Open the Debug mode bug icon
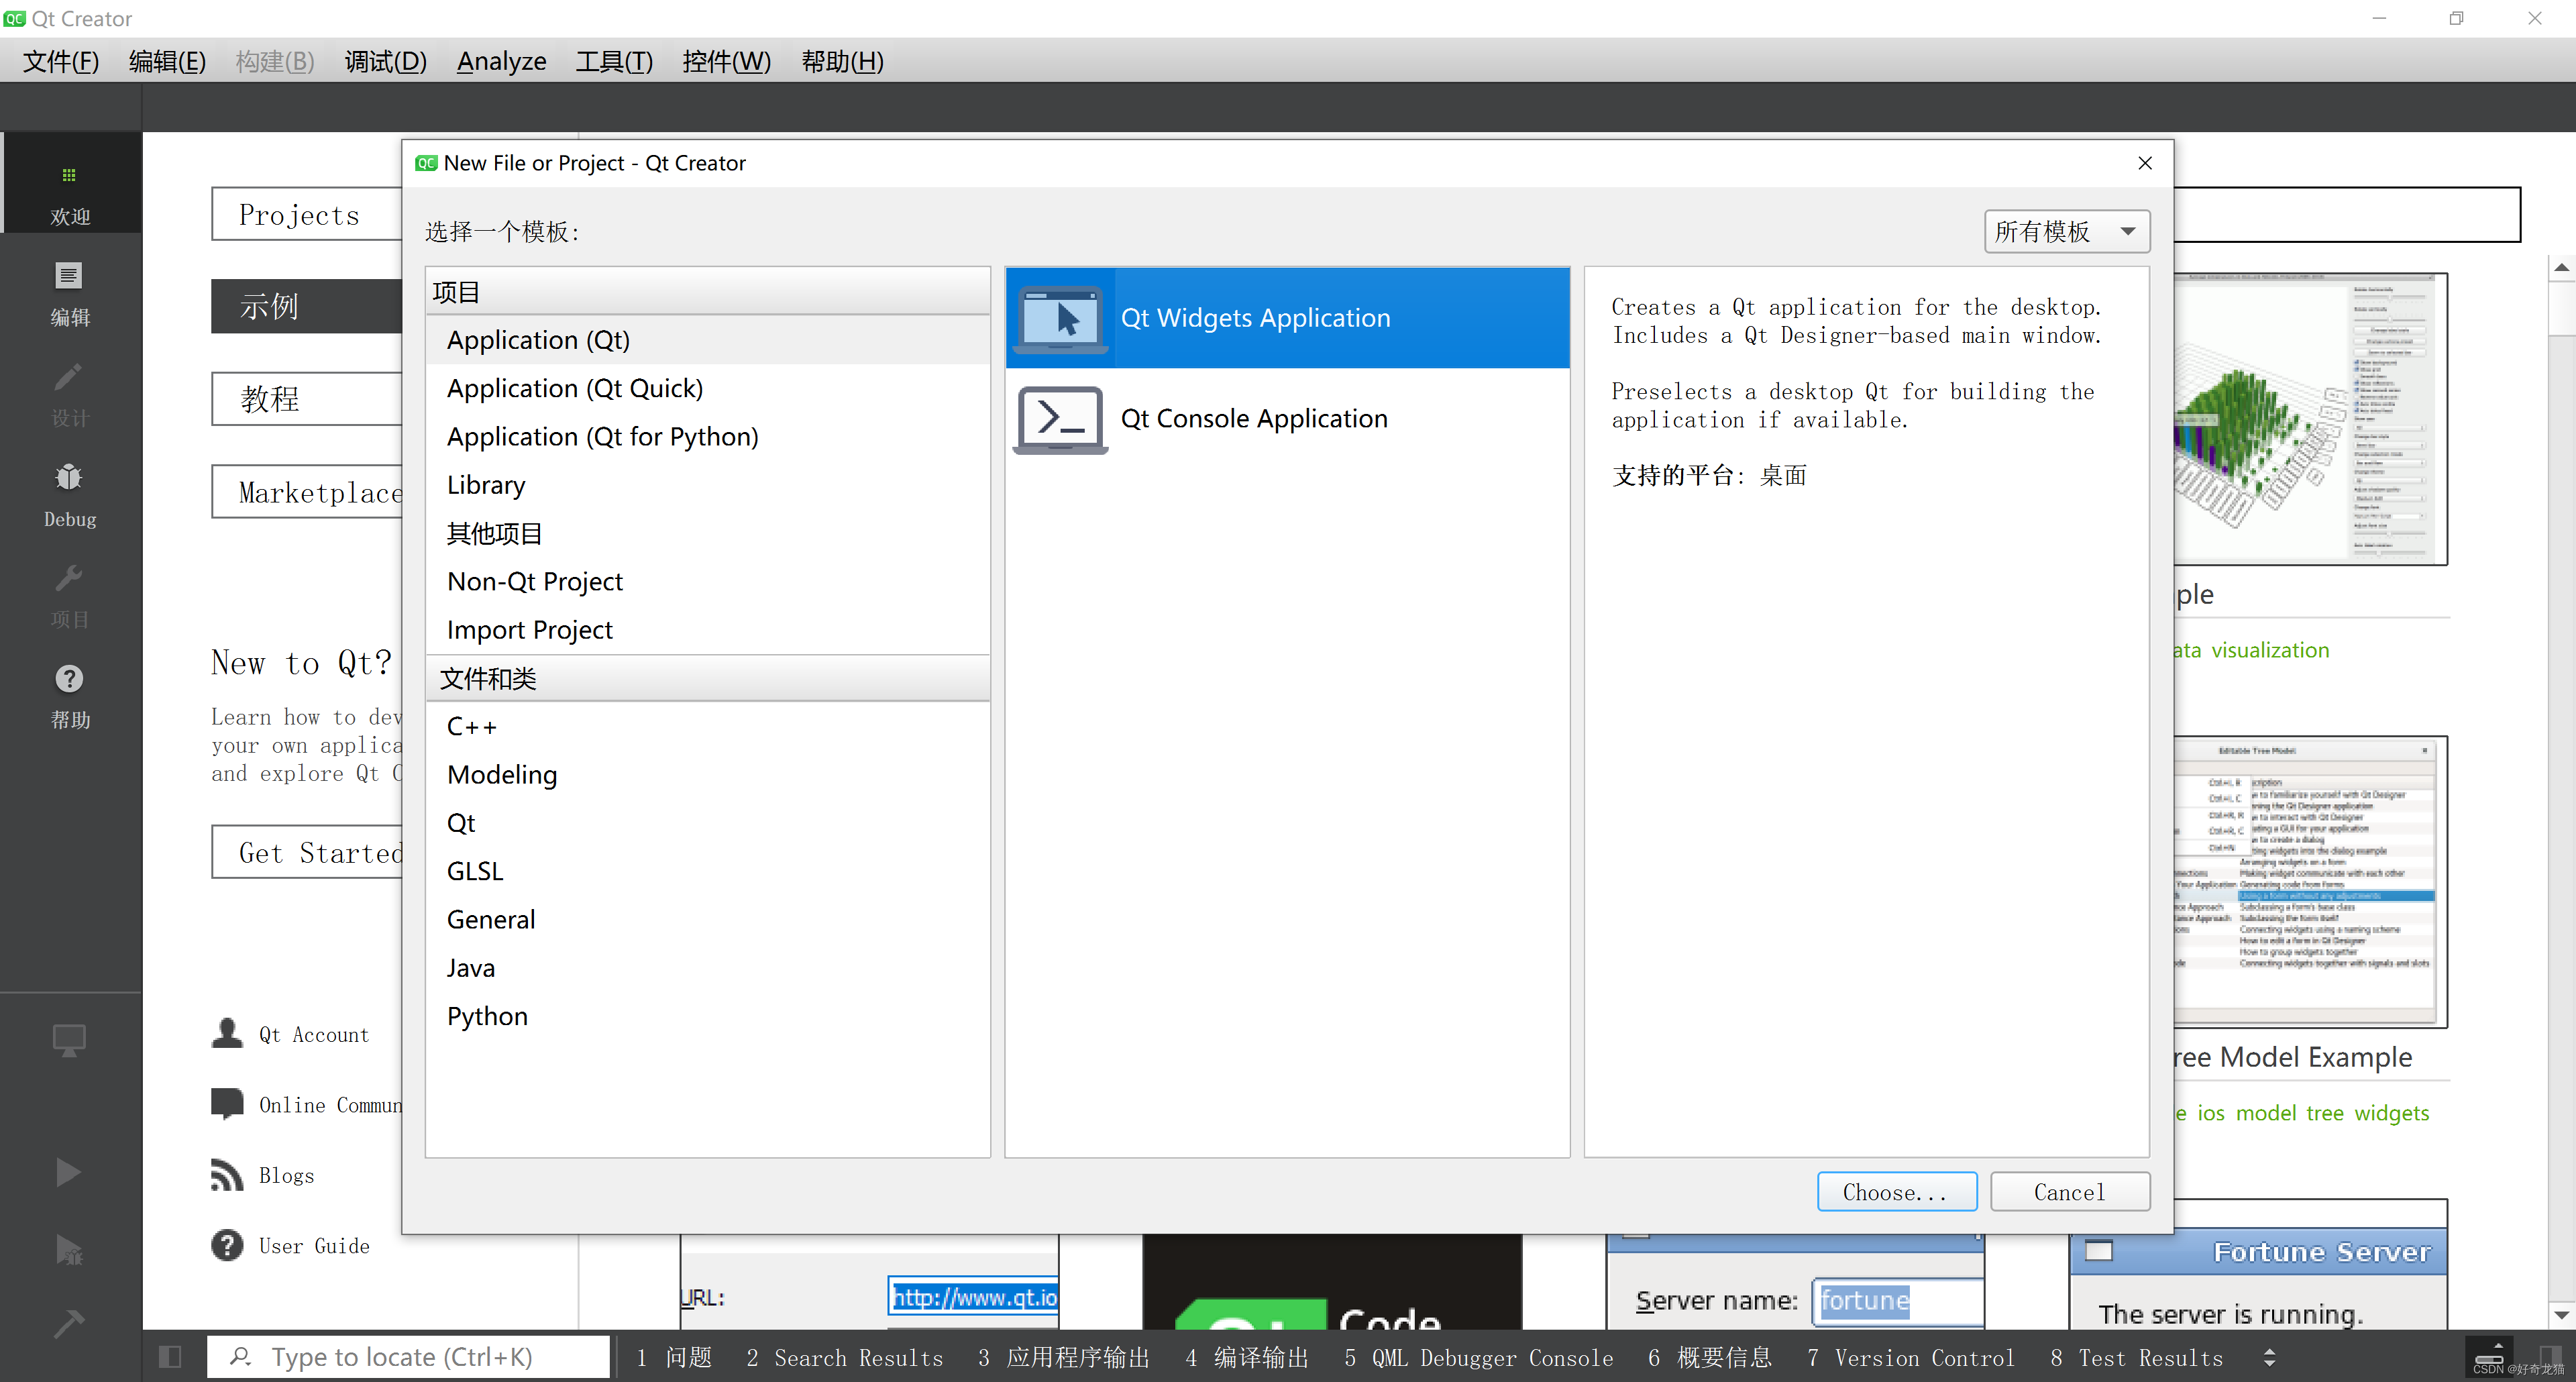 (x=69, y=478)
